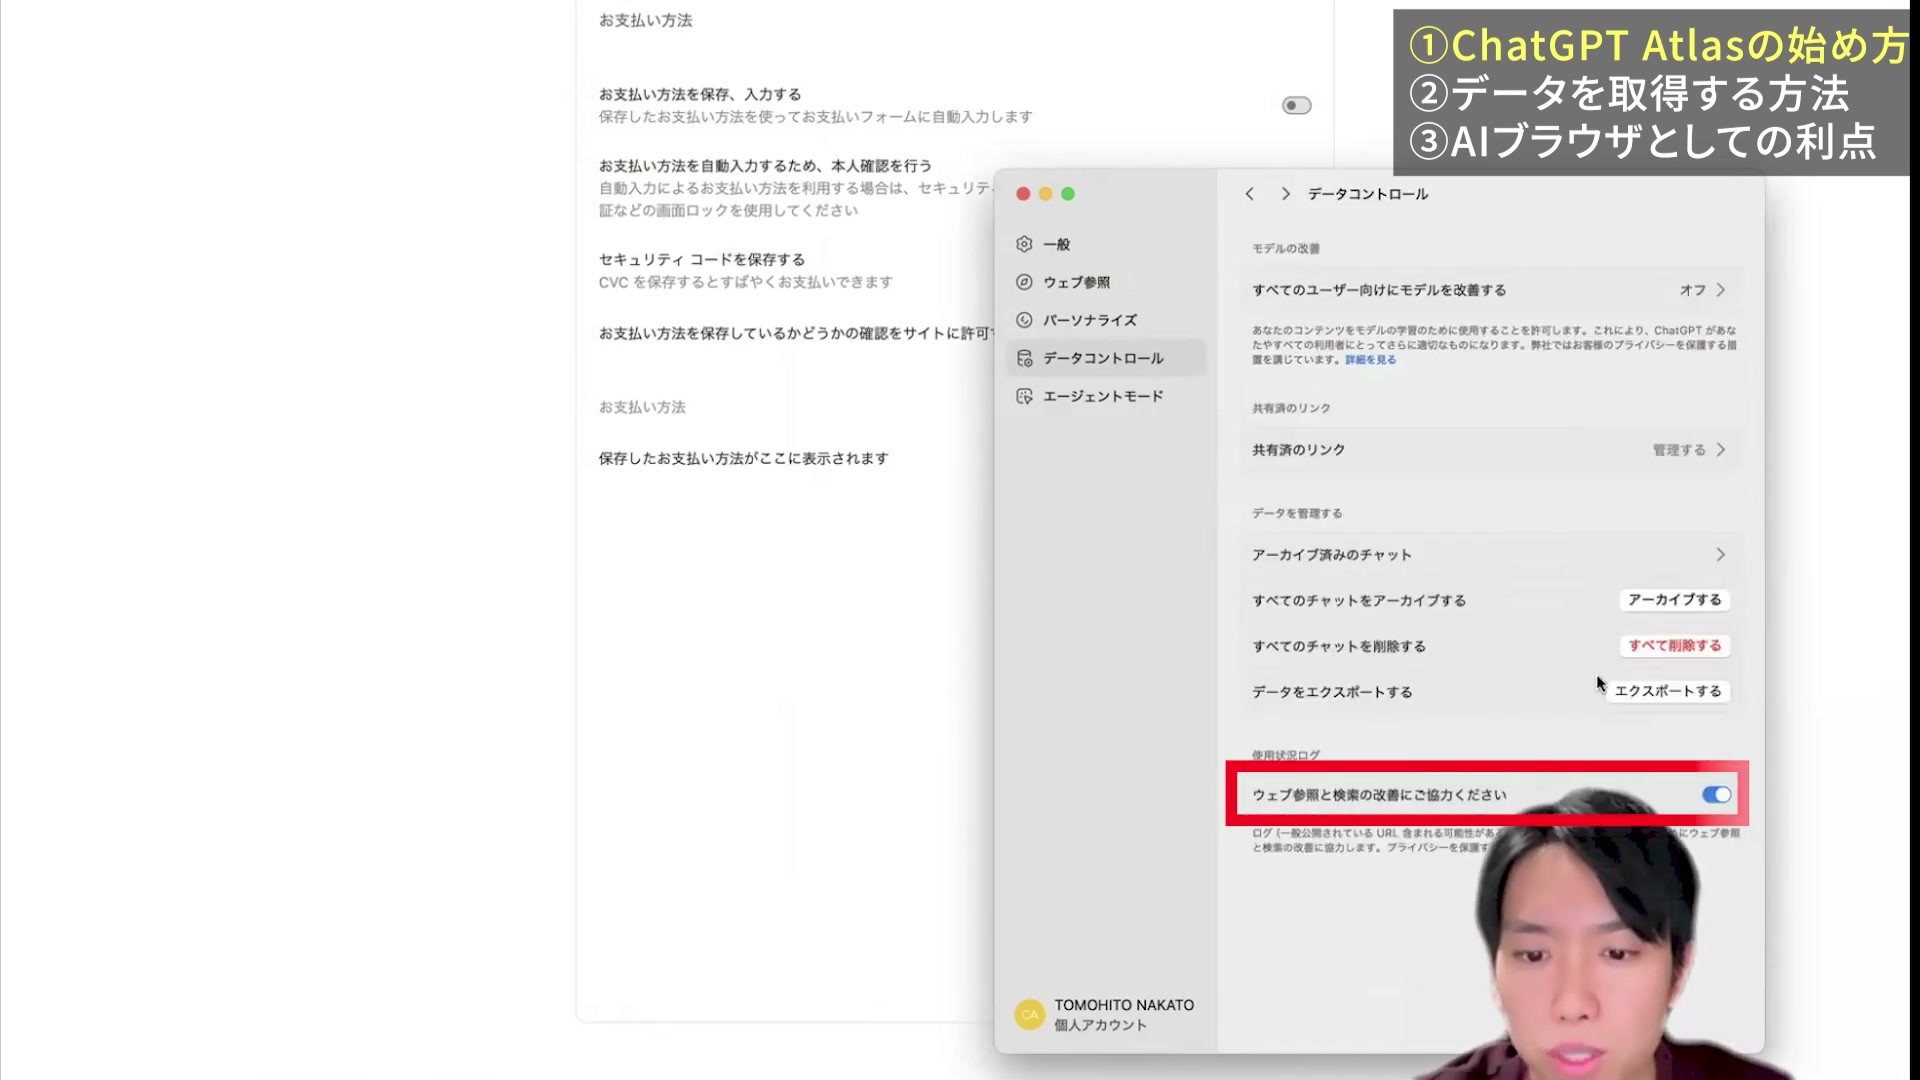Click お支払い方法を自動入力するため、本人確認を行う in background
Viewport: 1920px width, 1080px height.
tap(765, 166)
